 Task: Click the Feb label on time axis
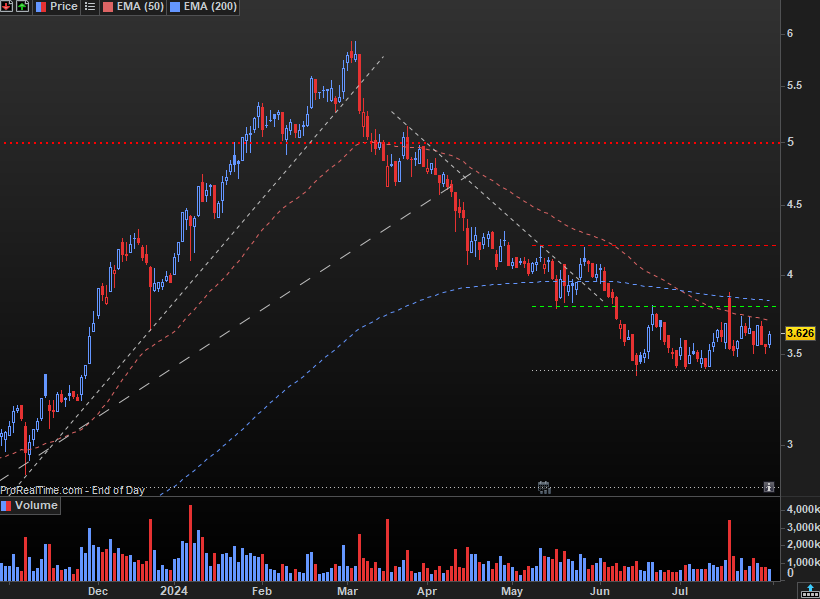pyautogui.click(x=261, y=591)
